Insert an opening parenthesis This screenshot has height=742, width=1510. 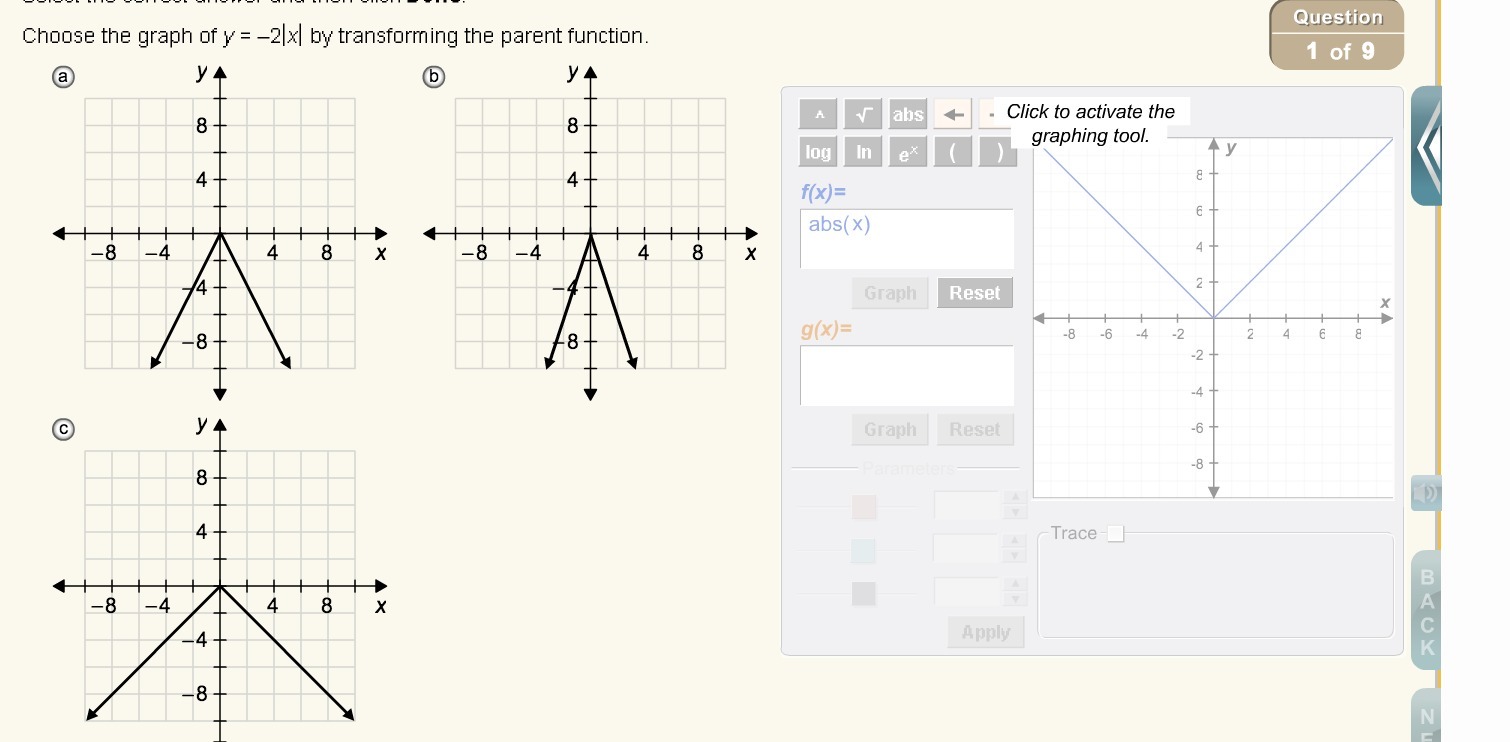point(953,152)
